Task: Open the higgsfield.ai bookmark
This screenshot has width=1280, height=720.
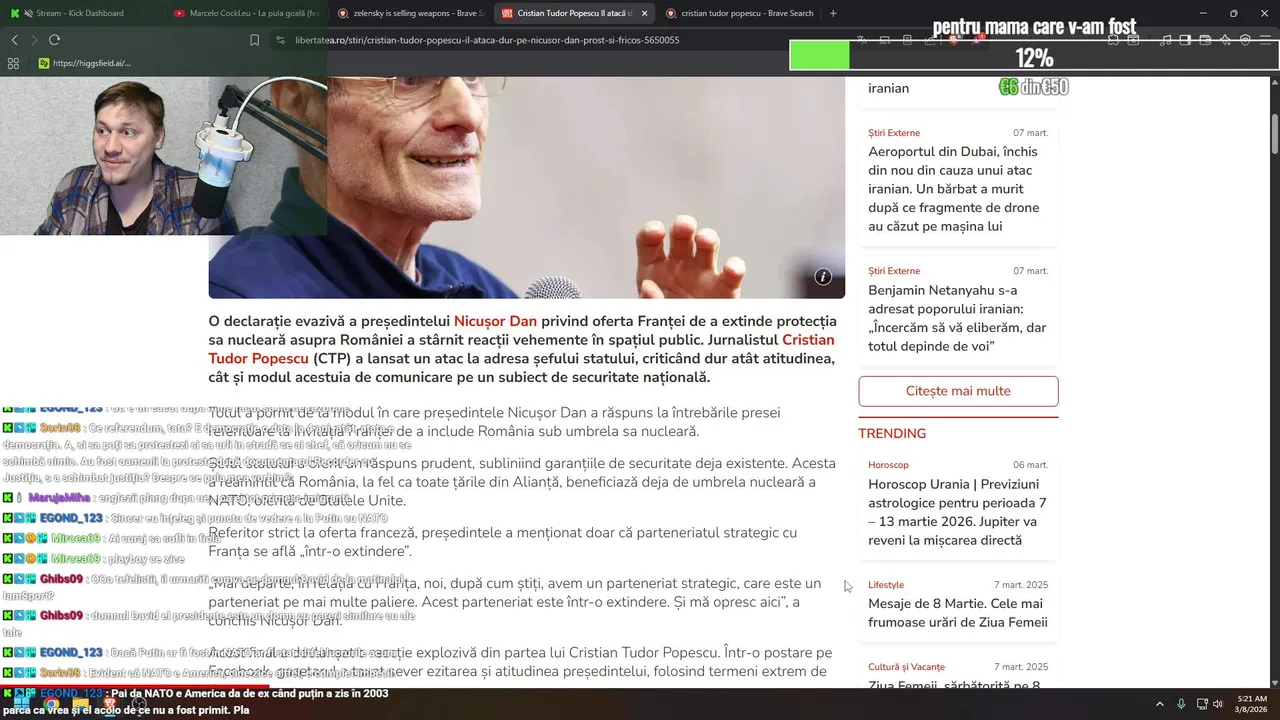Action: click(x=84, y=63)
